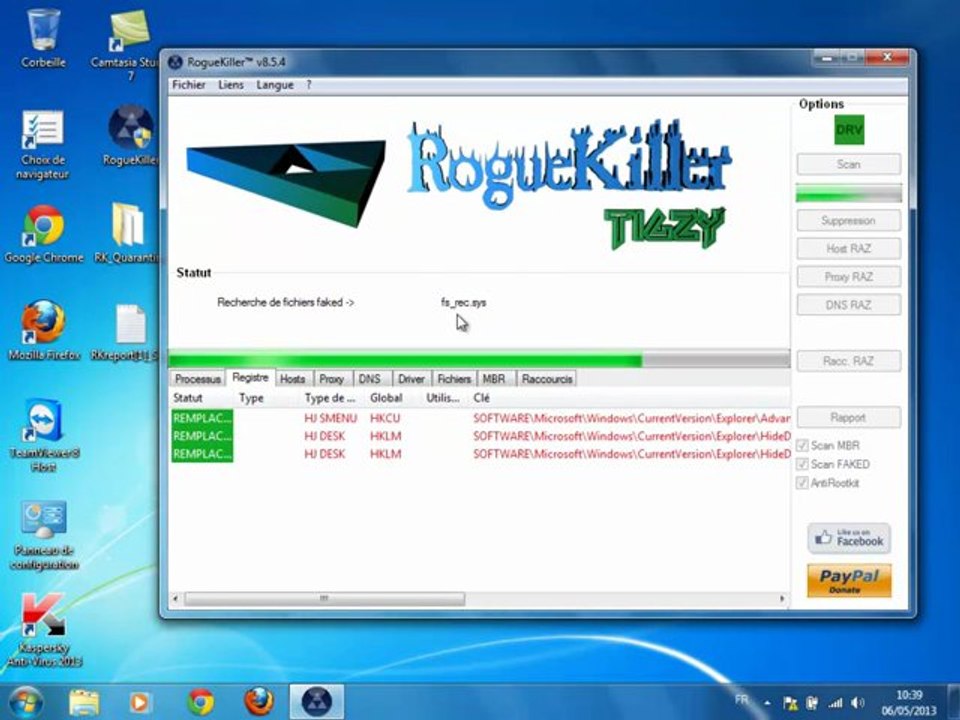Screen dimensions: 960x720
Task: Show hidden tray icons arrow
Action: point(767,703)
